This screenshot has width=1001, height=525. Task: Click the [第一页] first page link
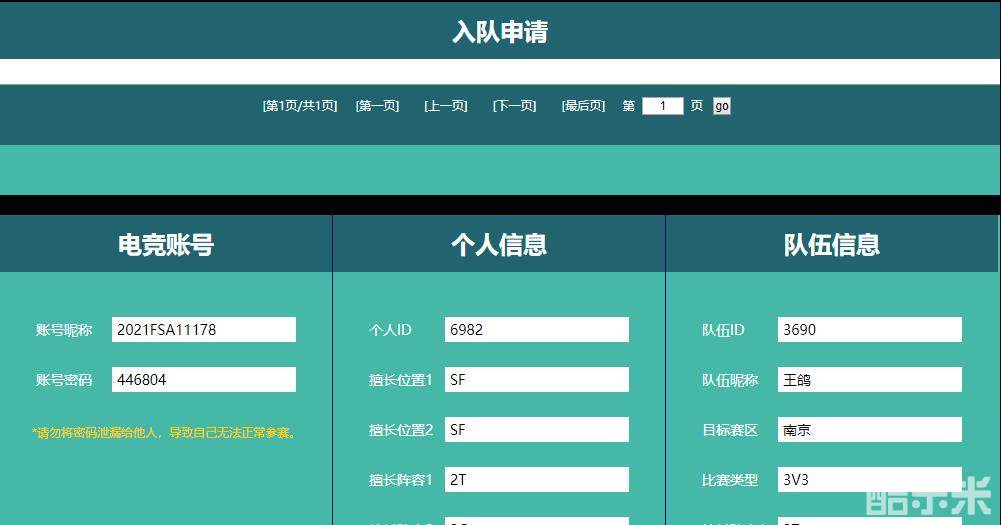377,106
